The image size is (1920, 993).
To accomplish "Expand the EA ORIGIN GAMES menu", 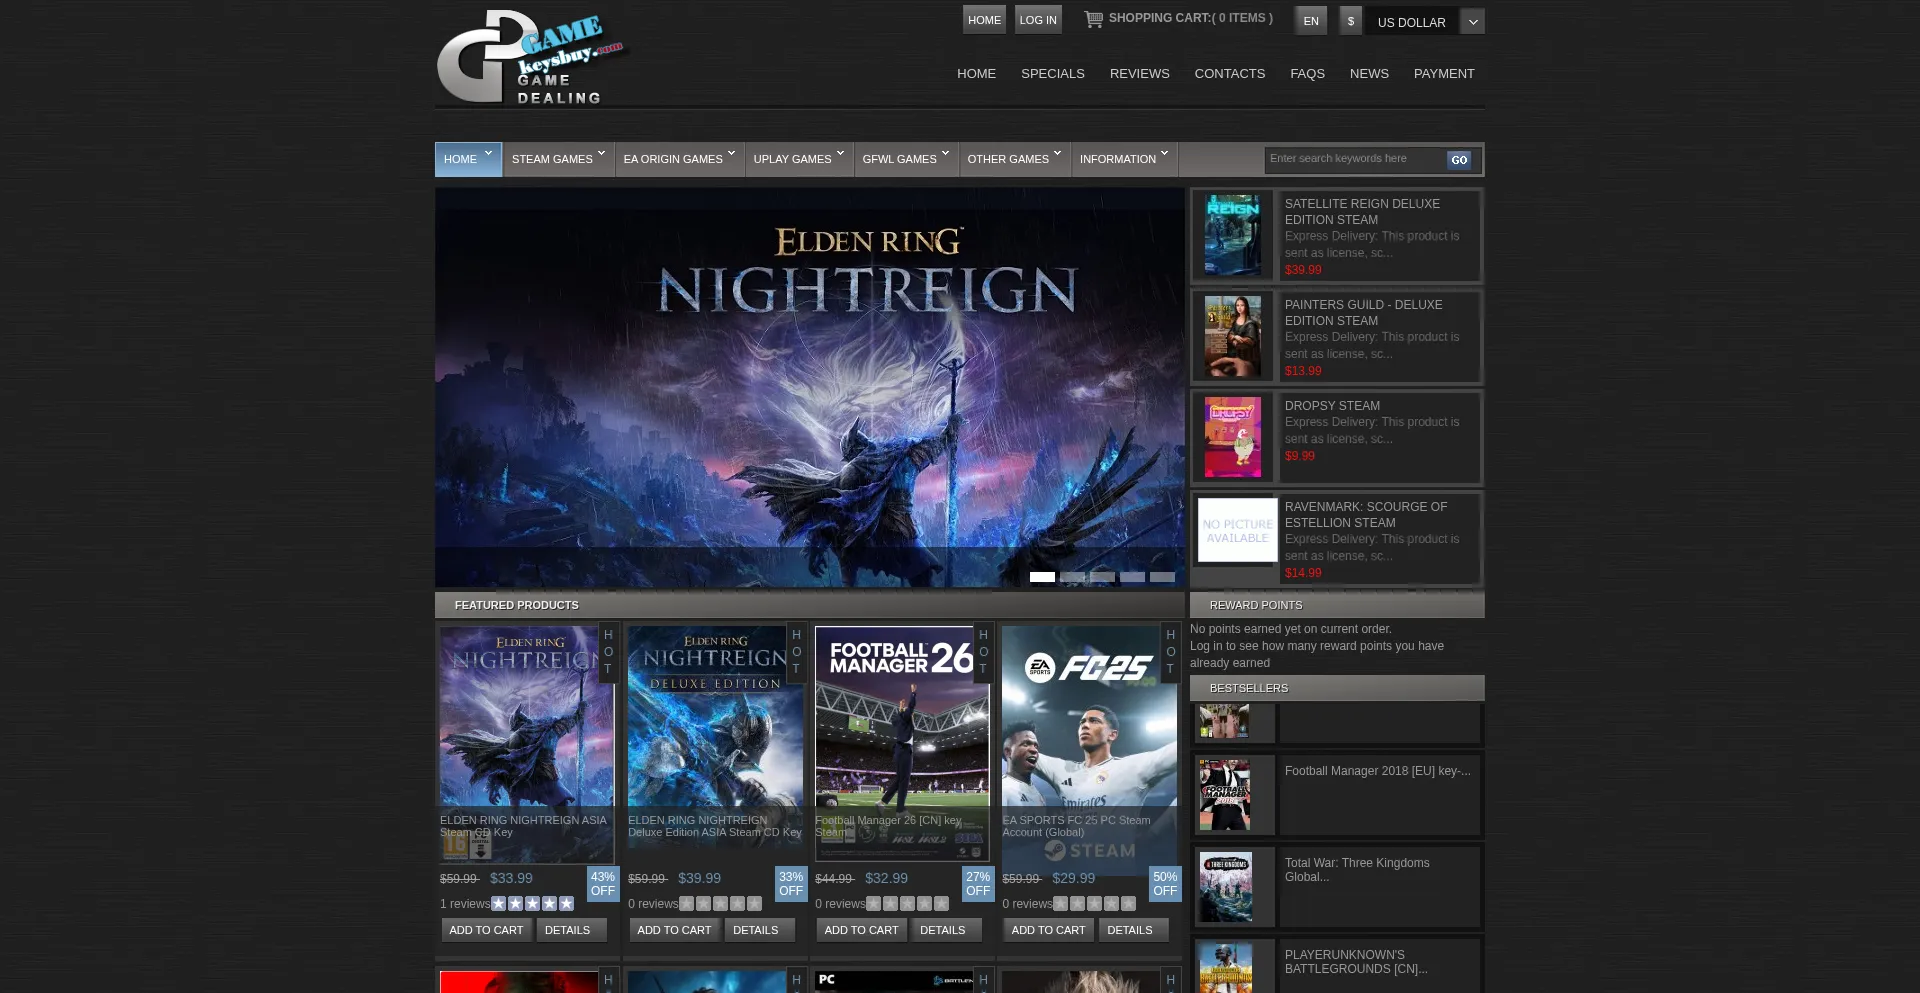I will [x=679, y=159].
